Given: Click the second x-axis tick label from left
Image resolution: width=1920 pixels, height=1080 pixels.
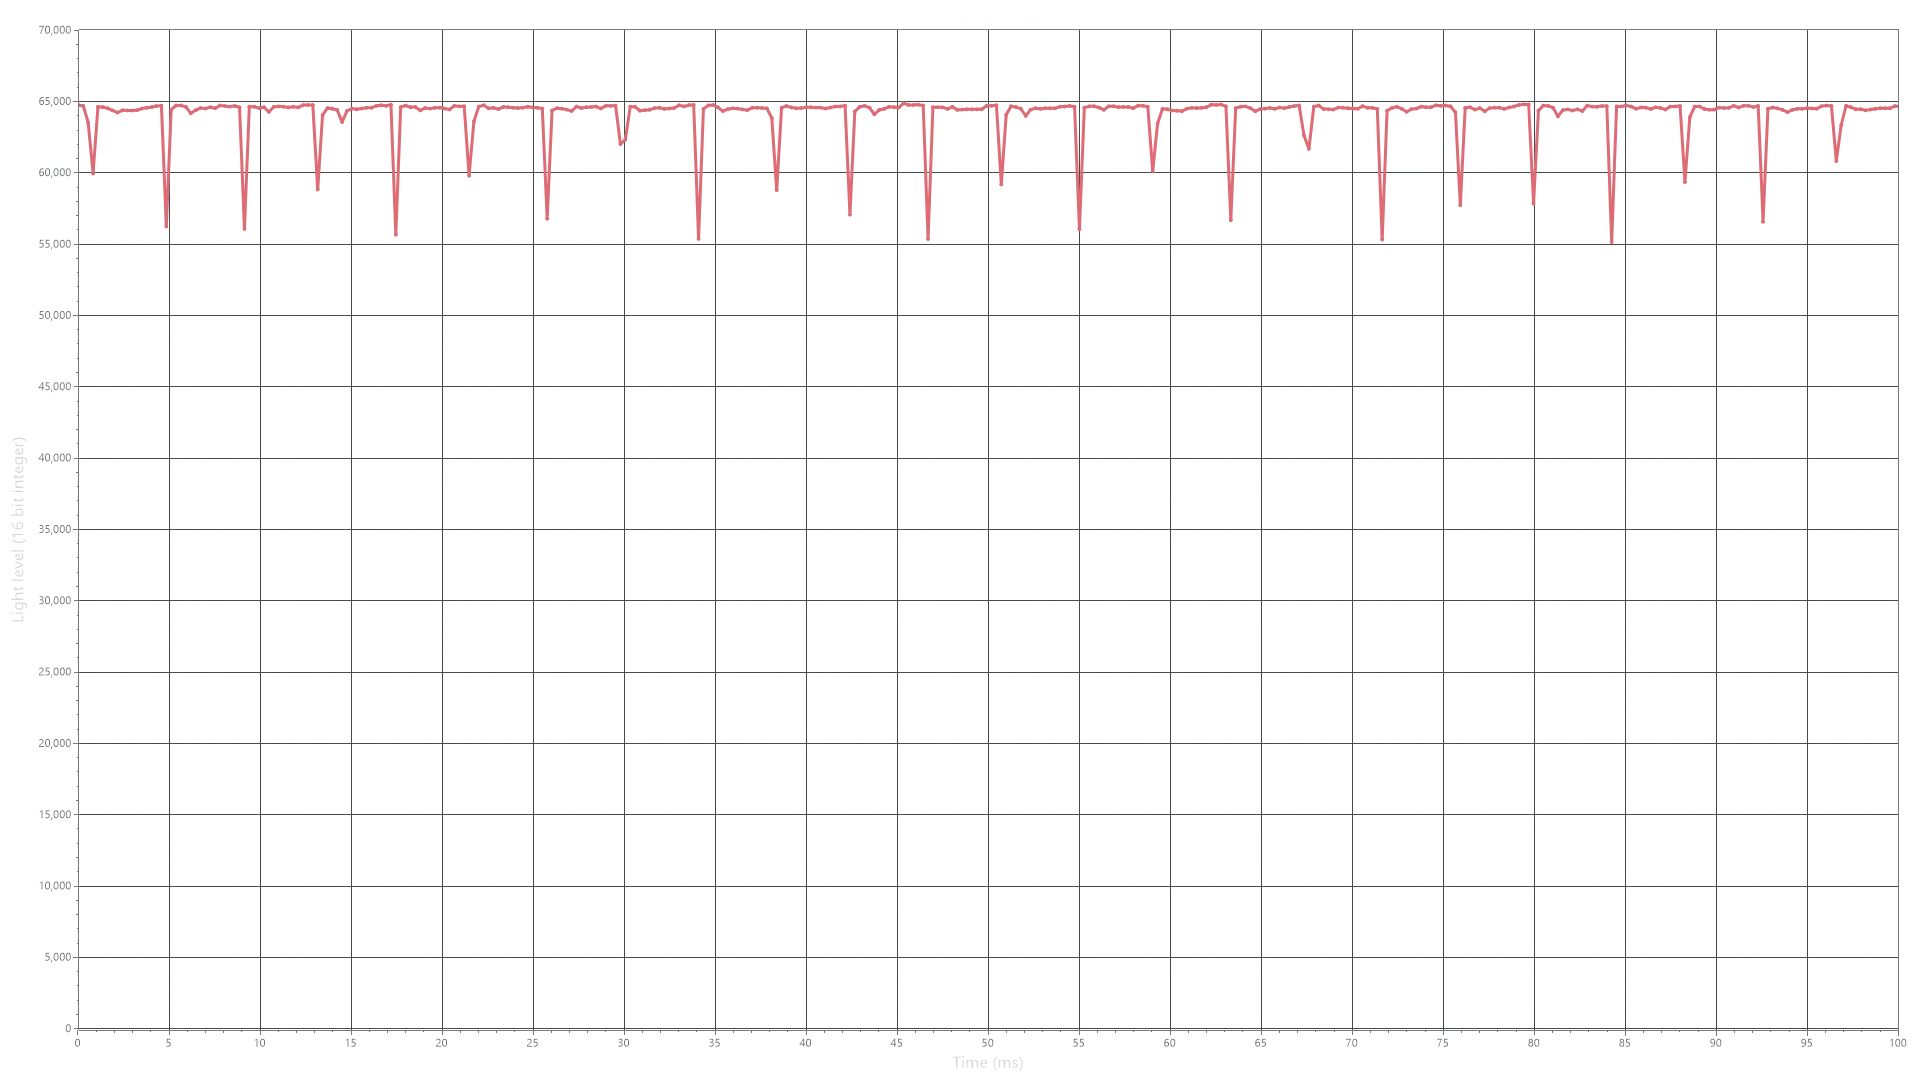Looking at the screenshot, I should [168, 1042].
